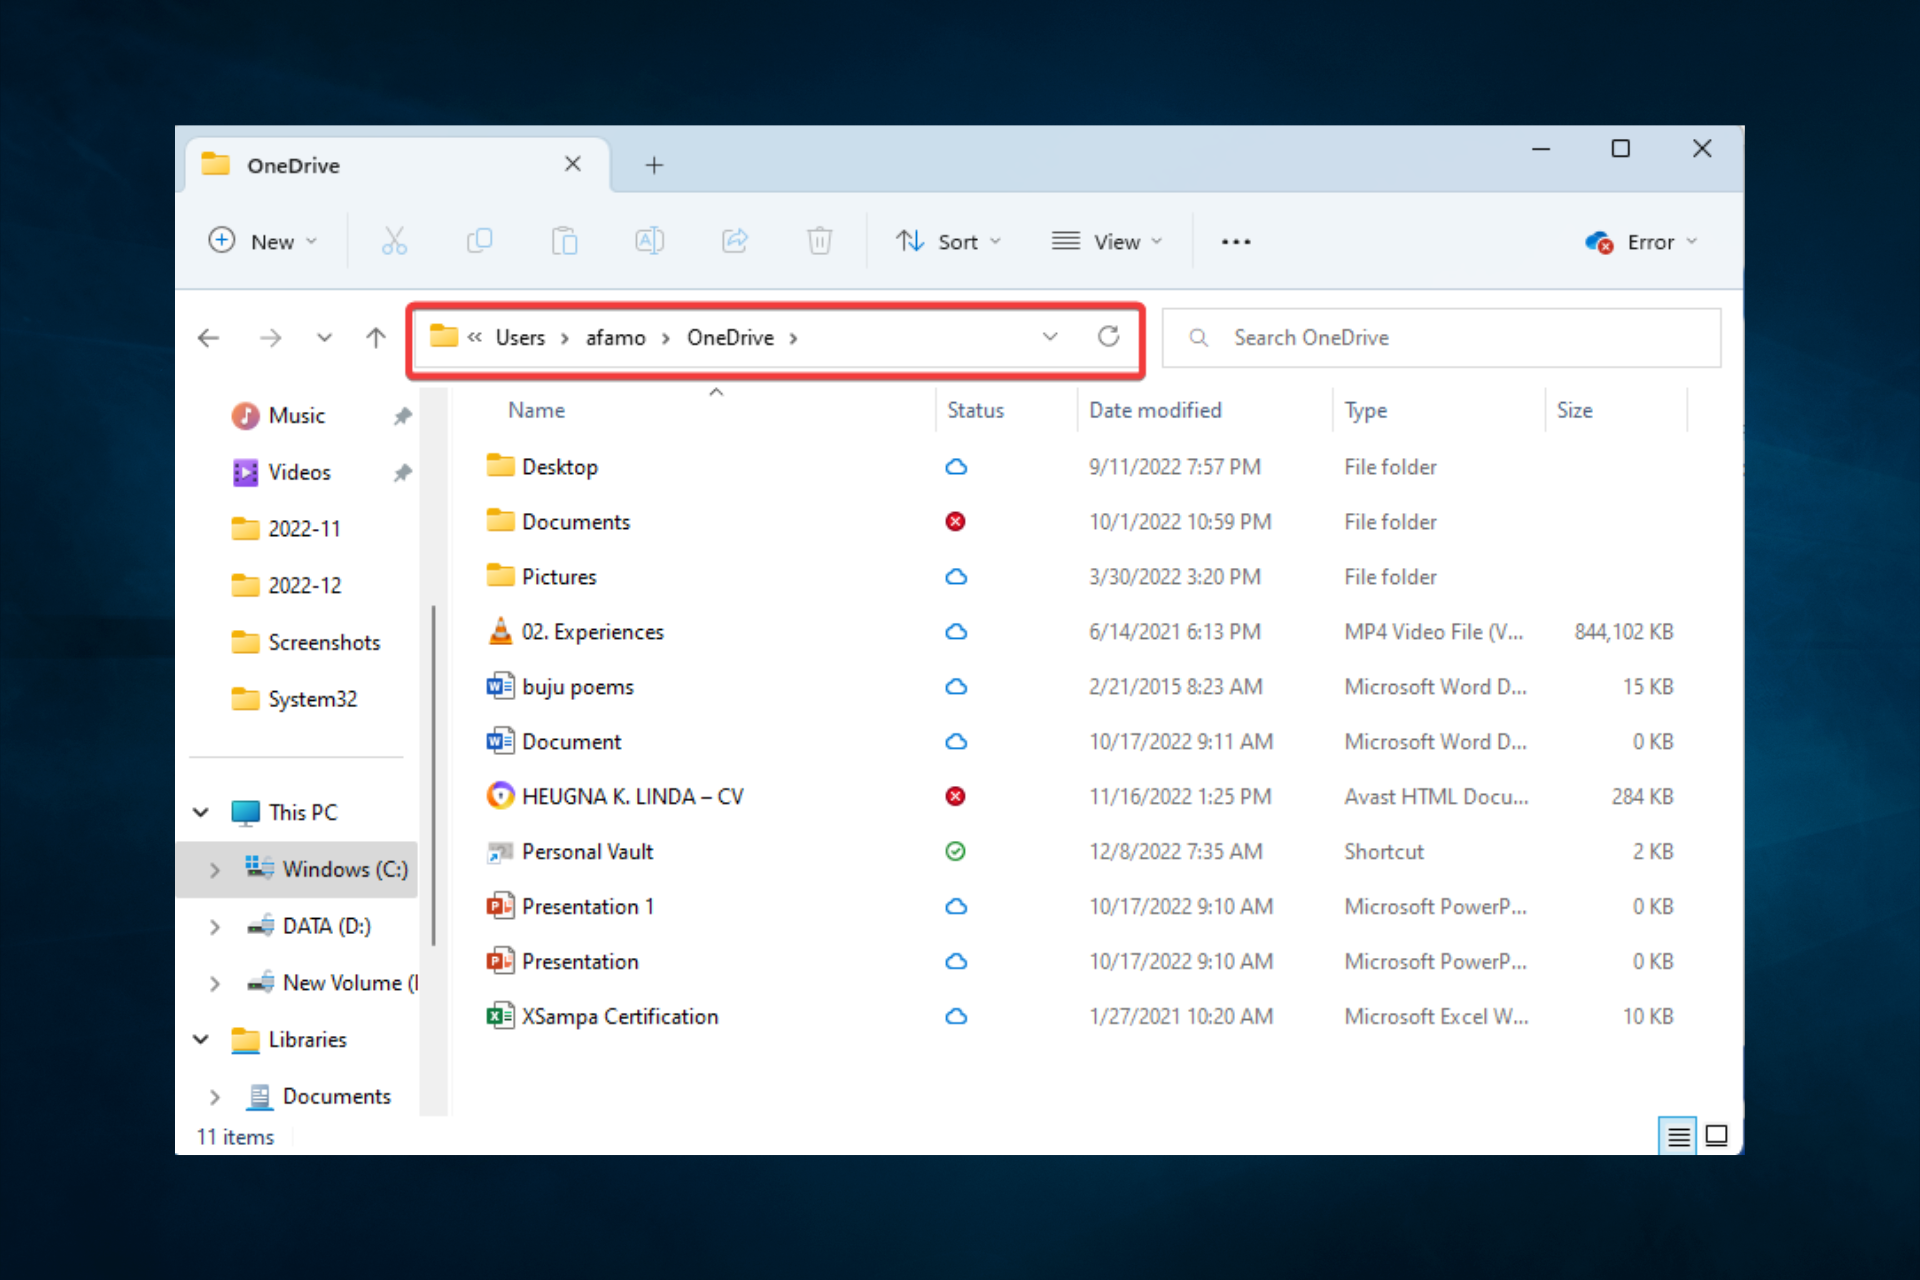The width and height of the screenshot is (1920, 1280).
Task: Sort by Name column header
Action: [536, 410]
